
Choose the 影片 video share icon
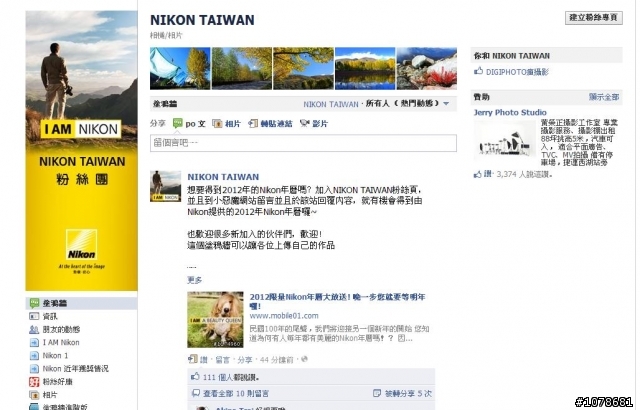(304, 123)
